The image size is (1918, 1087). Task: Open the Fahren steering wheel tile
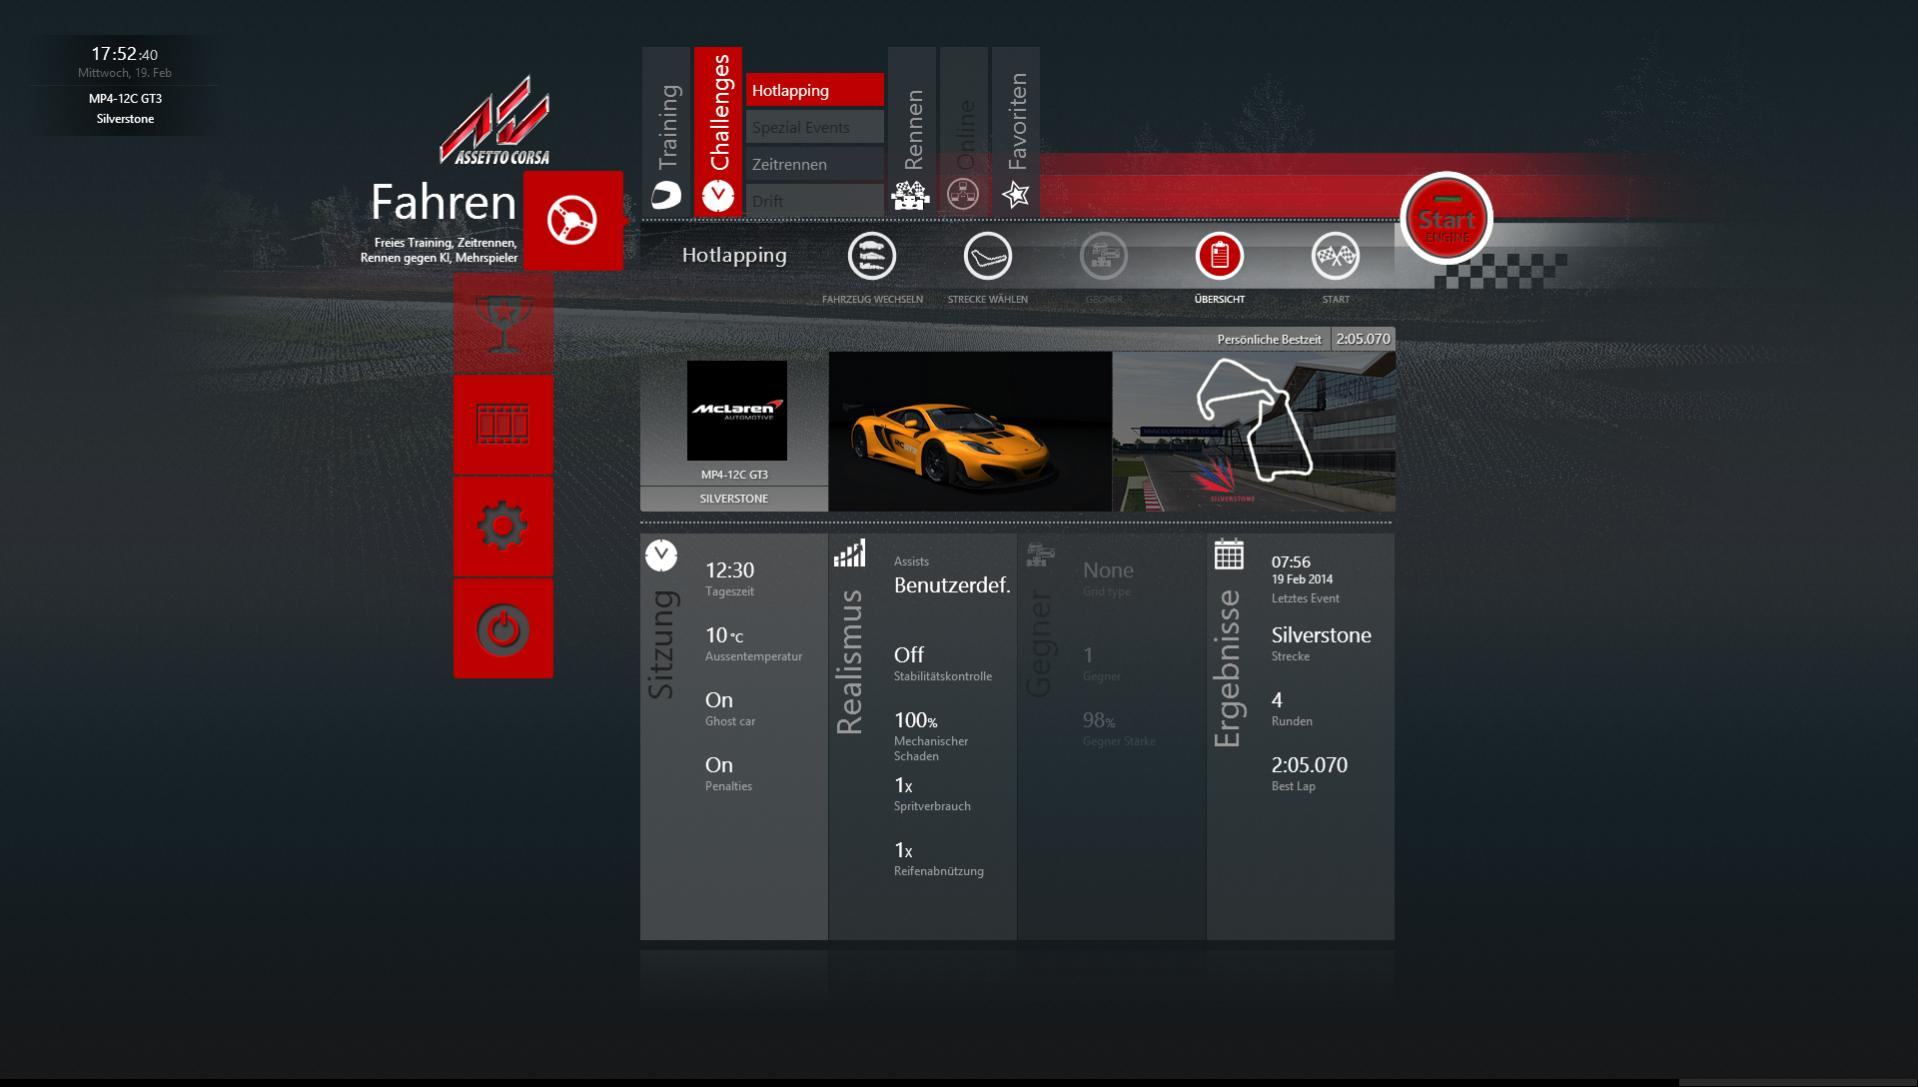573,220
